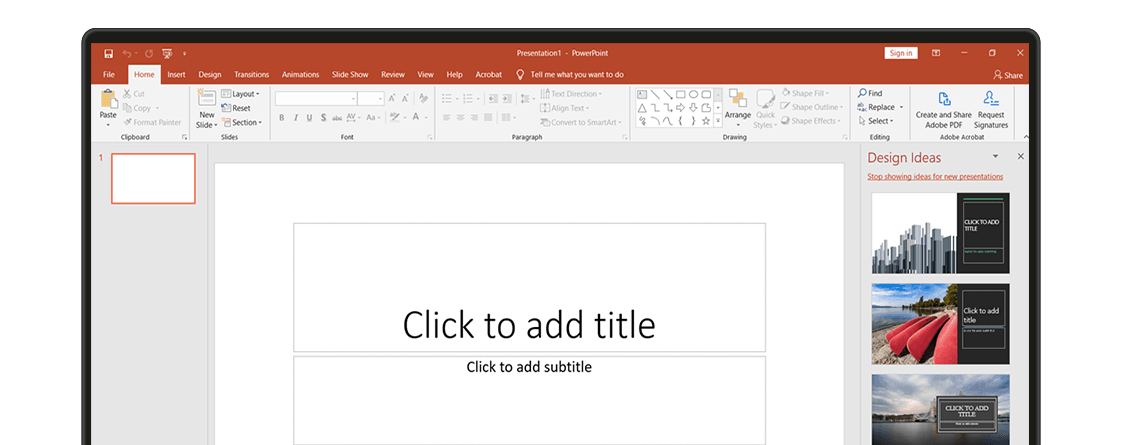
Task: Open the Arrange tool in Drawing group
Action: [737, 104]
